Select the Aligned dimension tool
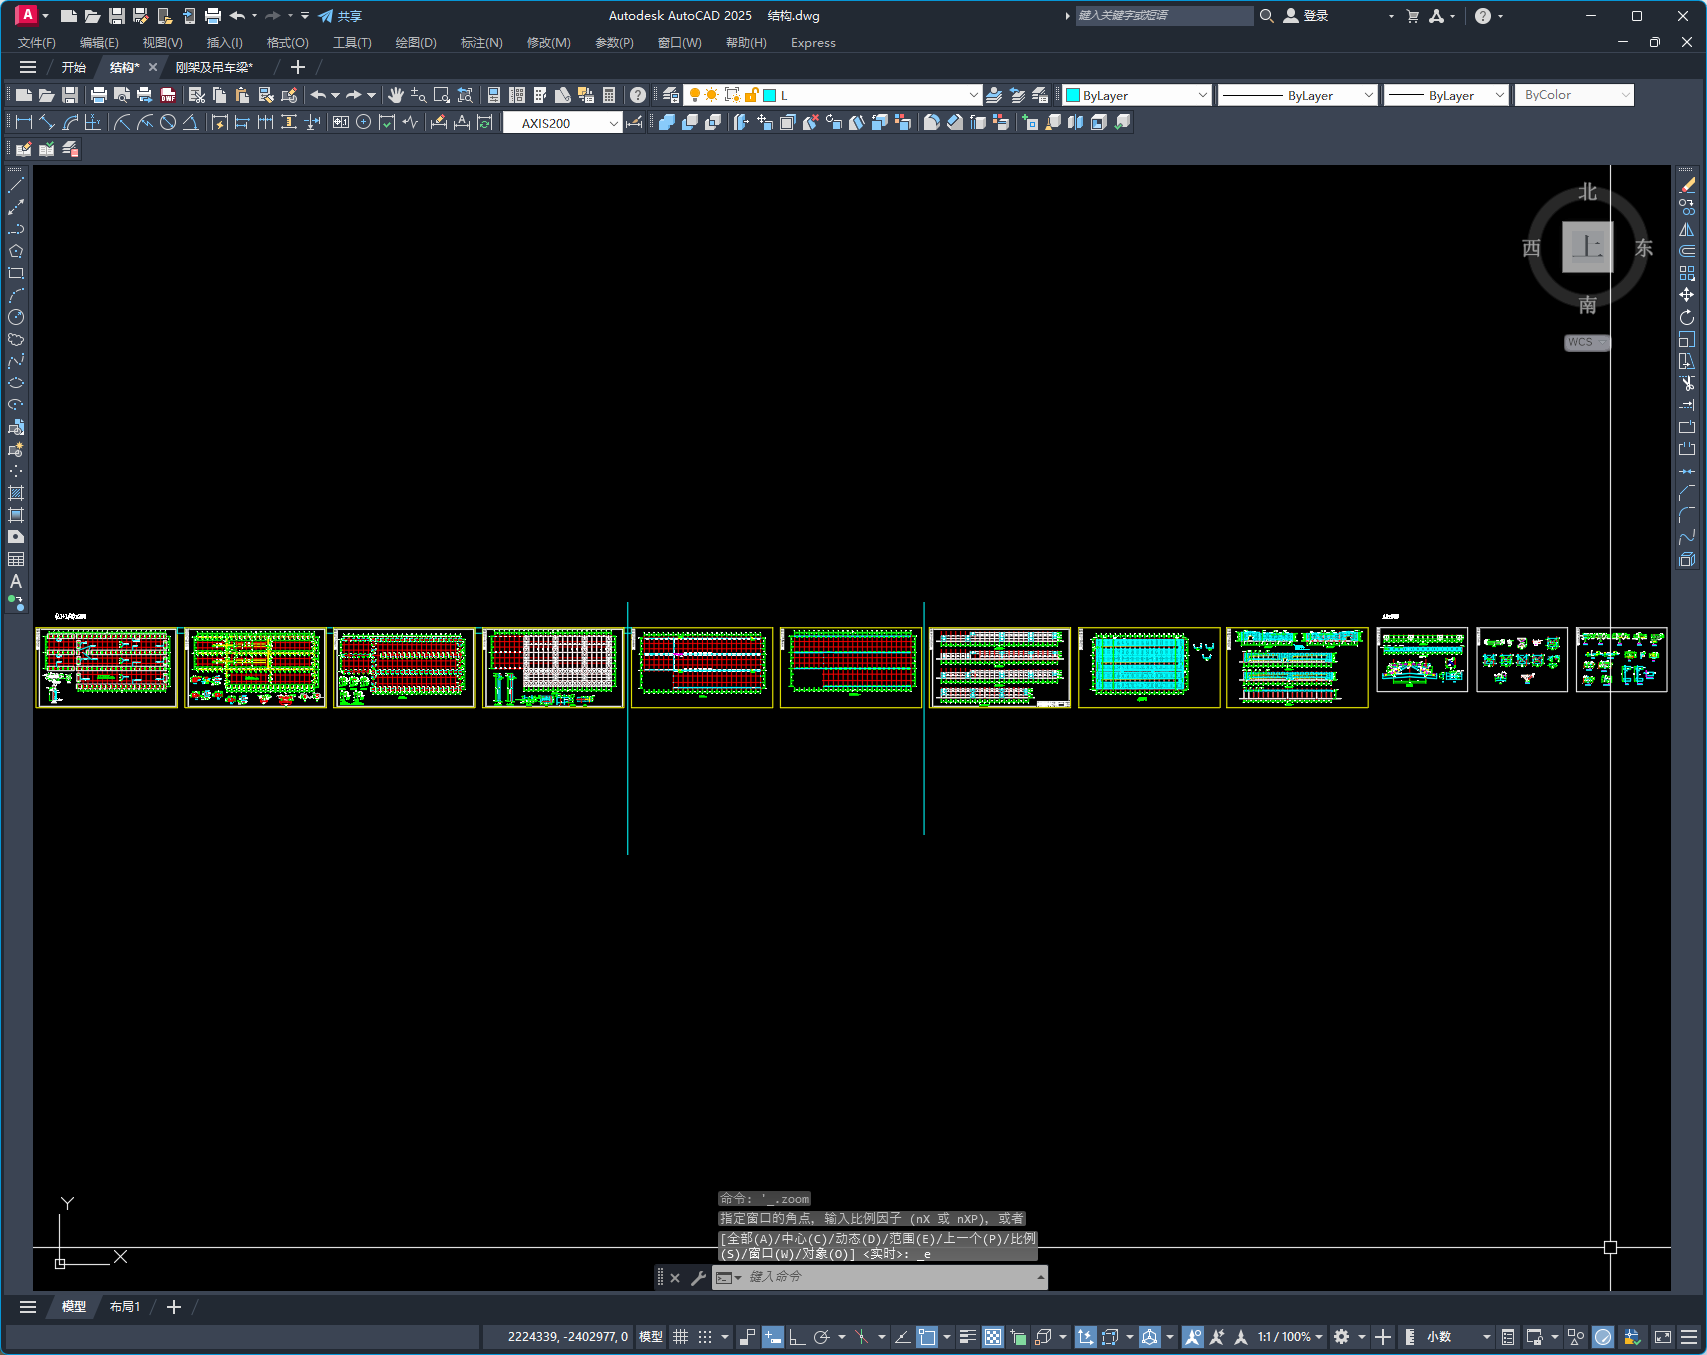This screenshot has width=1707, height=1355. 47,122
